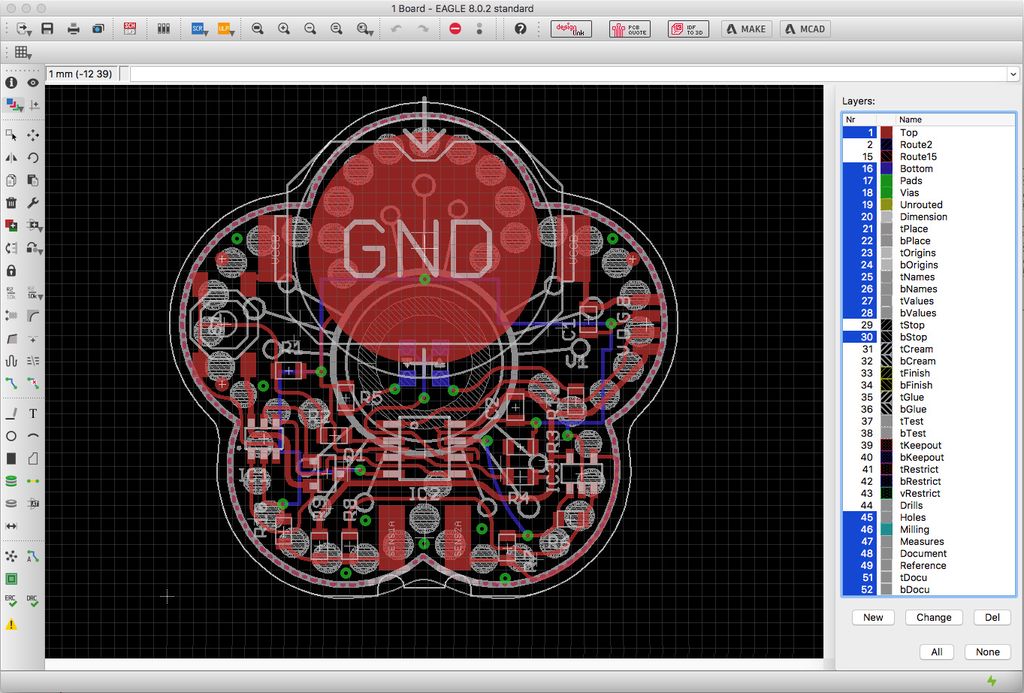Screen dimensions: 1024x693
Task: Run the DRC check
Action: (x=33, y=601)
